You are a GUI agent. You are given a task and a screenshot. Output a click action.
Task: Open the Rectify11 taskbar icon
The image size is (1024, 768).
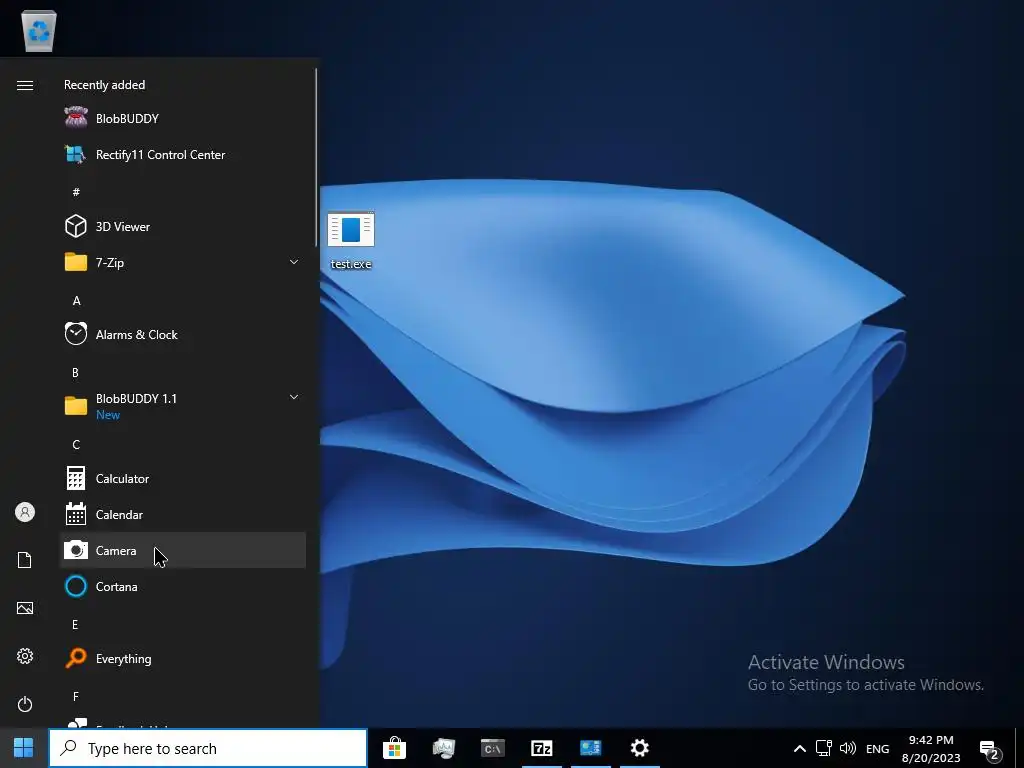pos(590,748)
